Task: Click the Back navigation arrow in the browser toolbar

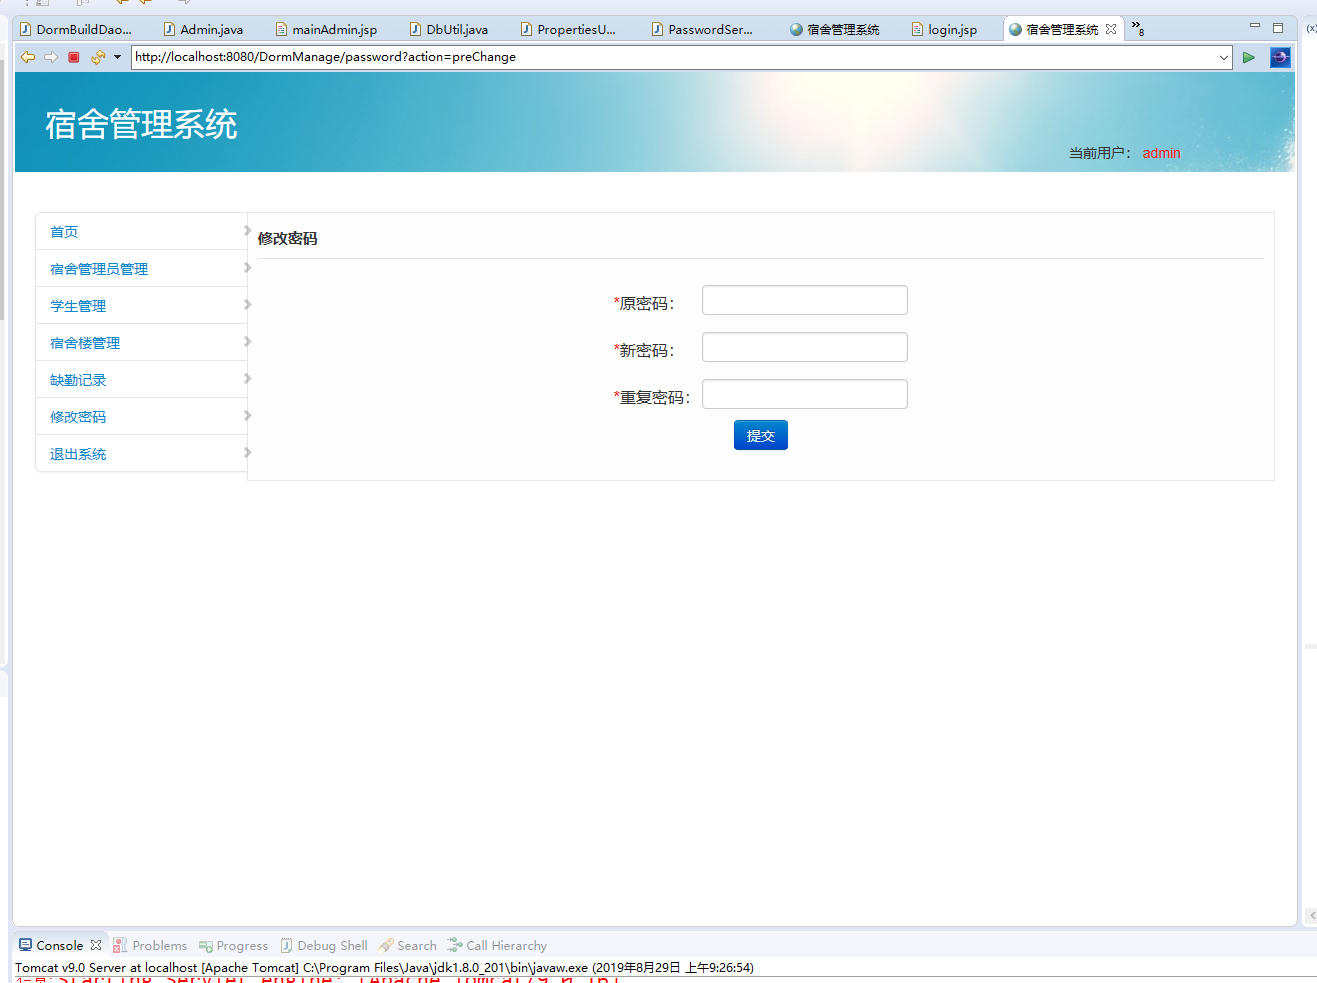Action: (27, 57)
